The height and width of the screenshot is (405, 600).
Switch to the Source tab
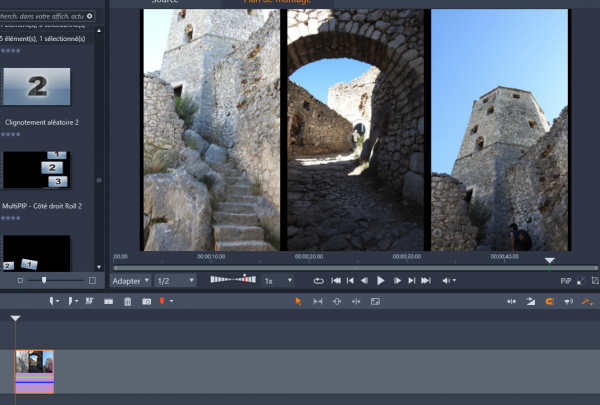tap(165, 2)
